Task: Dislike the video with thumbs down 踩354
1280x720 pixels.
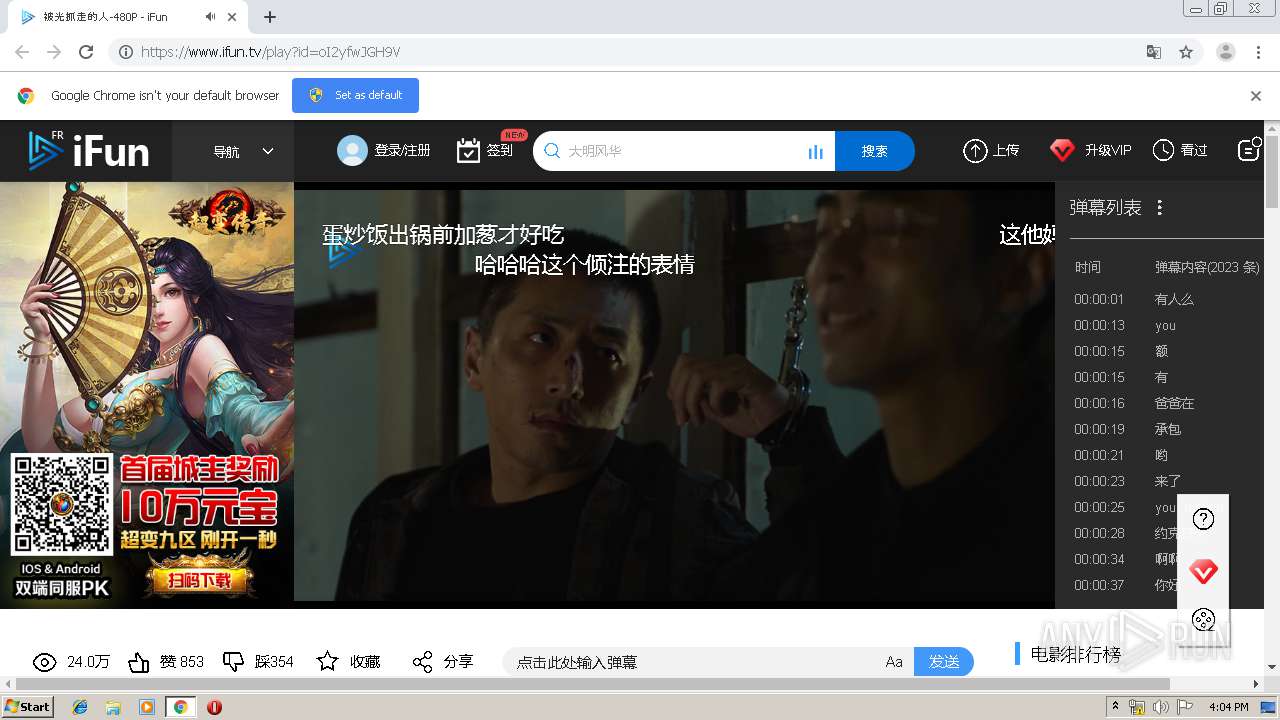Action: pyautogui.click(x=233, y=662)
